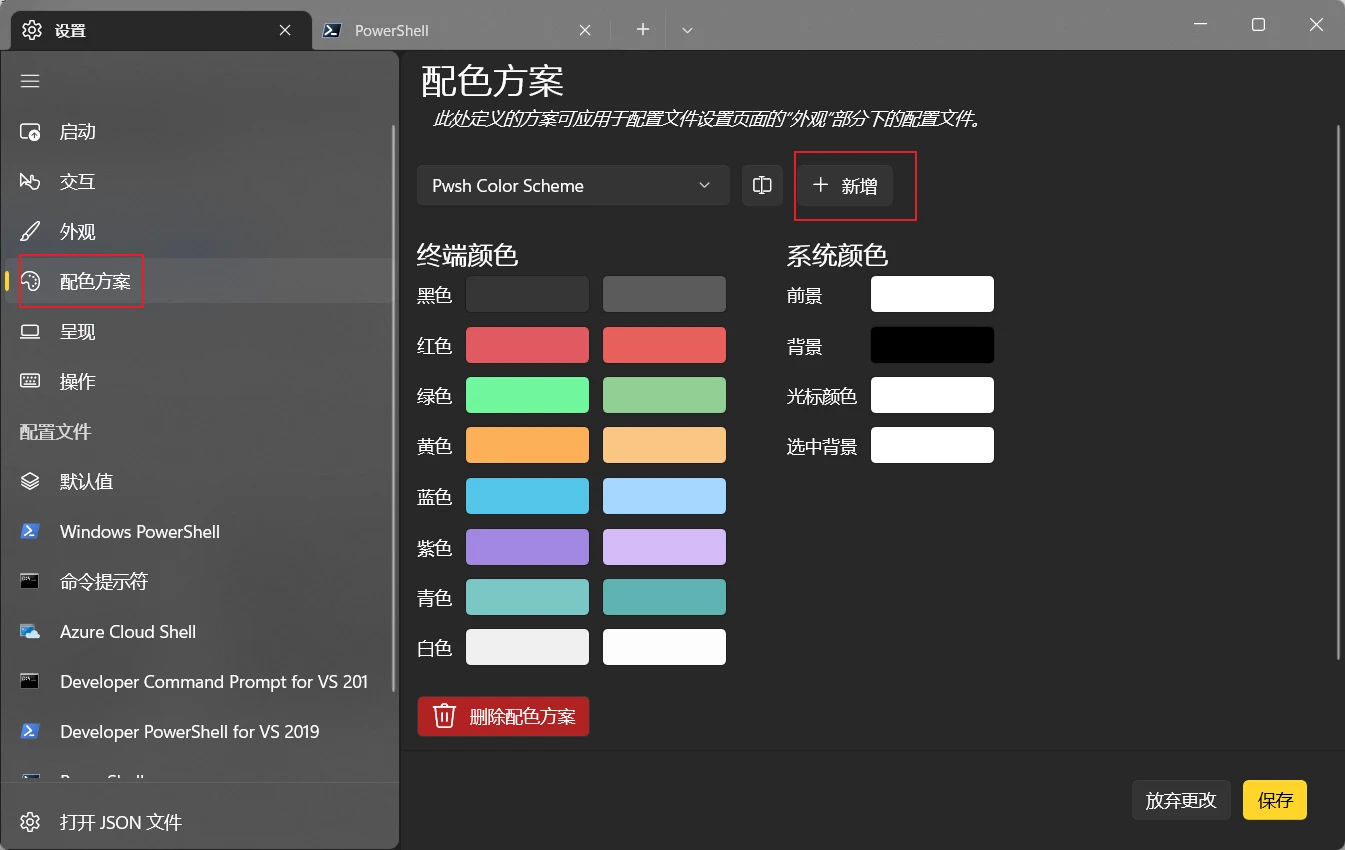Open the Pwsh Color Scheme dropdown
Screen dimensions: 1345x850
pyautogui.click(x=573, y=185)
